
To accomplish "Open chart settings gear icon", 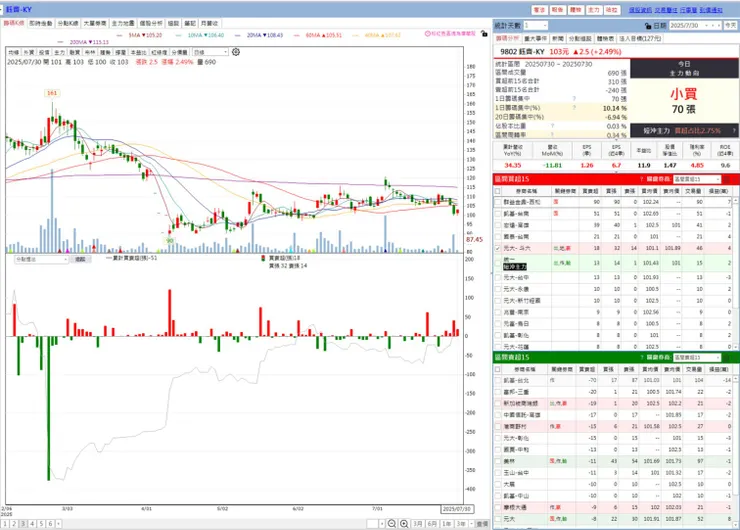I will coord(236,52).
